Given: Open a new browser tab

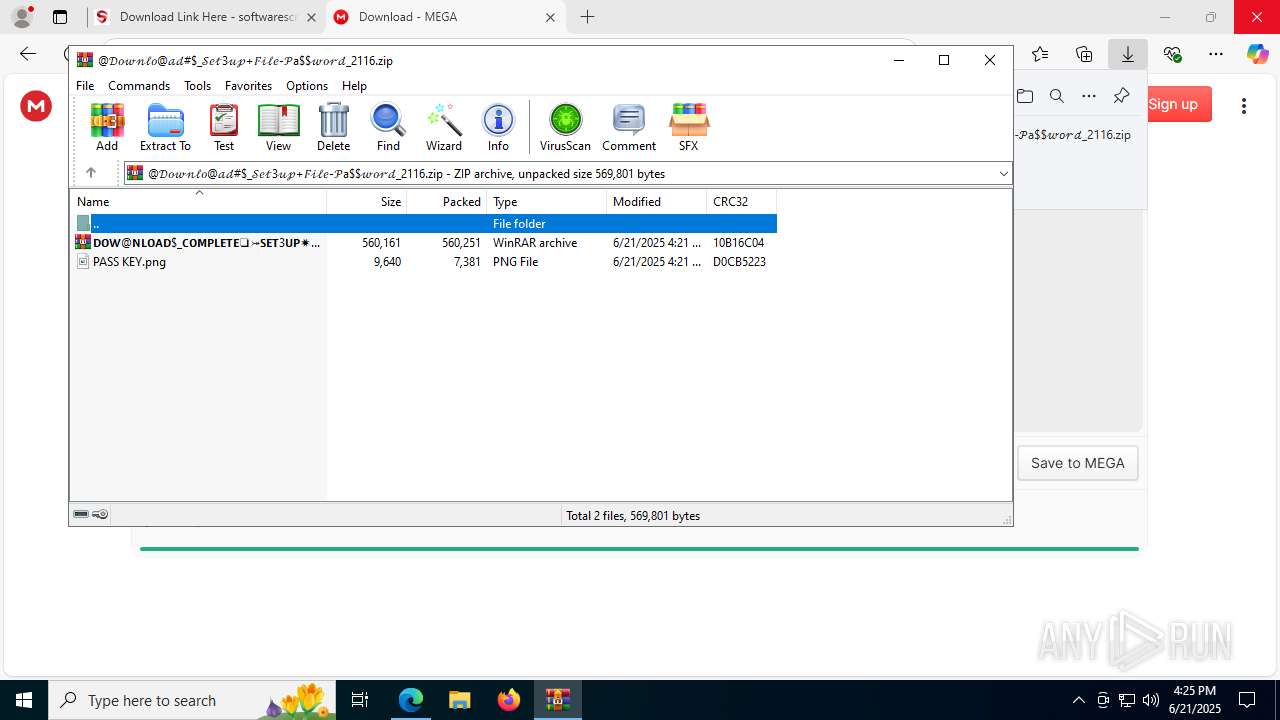Looking at the screenshot, I should [587, 17].
